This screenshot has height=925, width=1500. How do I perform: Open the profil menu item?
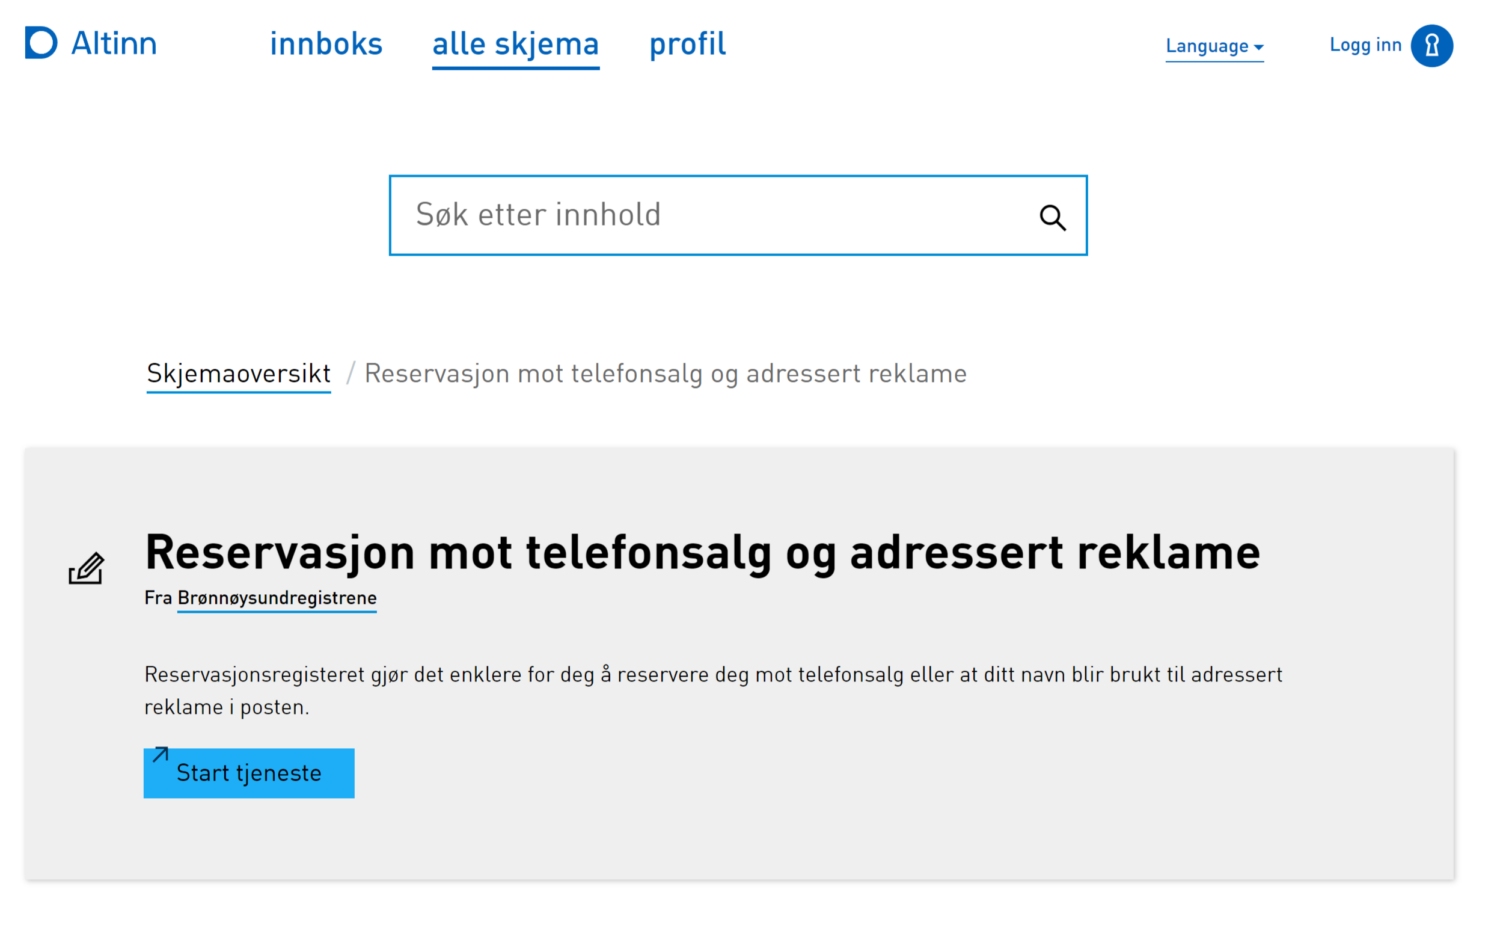coord(687,44)
